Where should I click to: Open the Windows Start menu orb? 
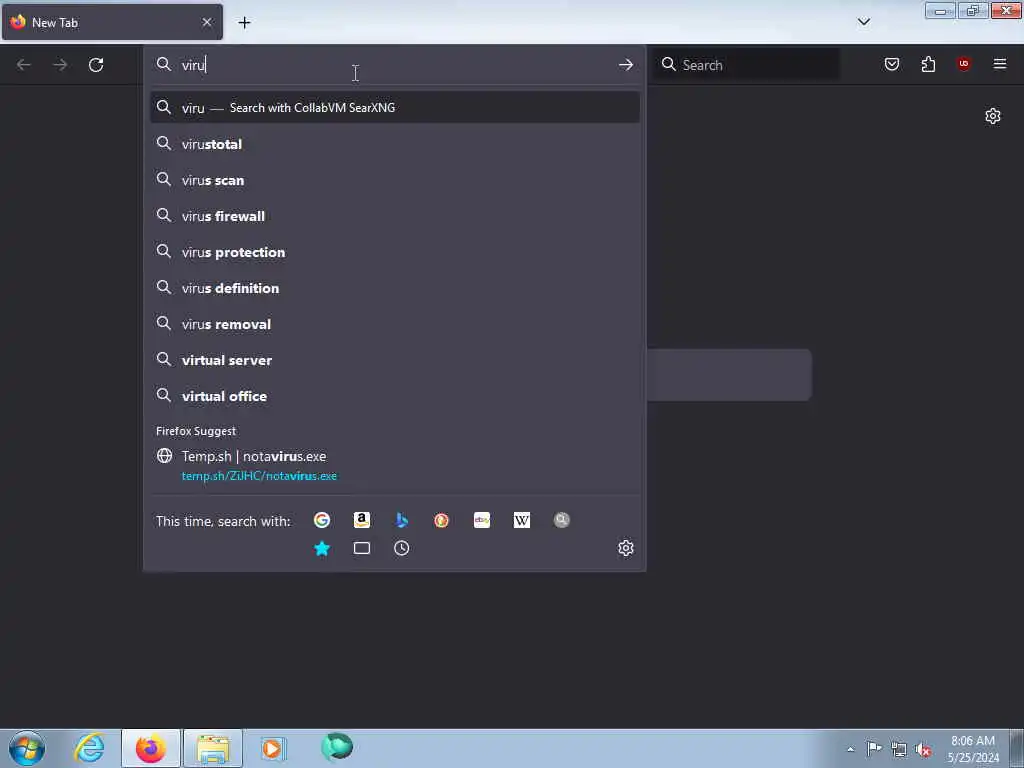click(27, 748)
